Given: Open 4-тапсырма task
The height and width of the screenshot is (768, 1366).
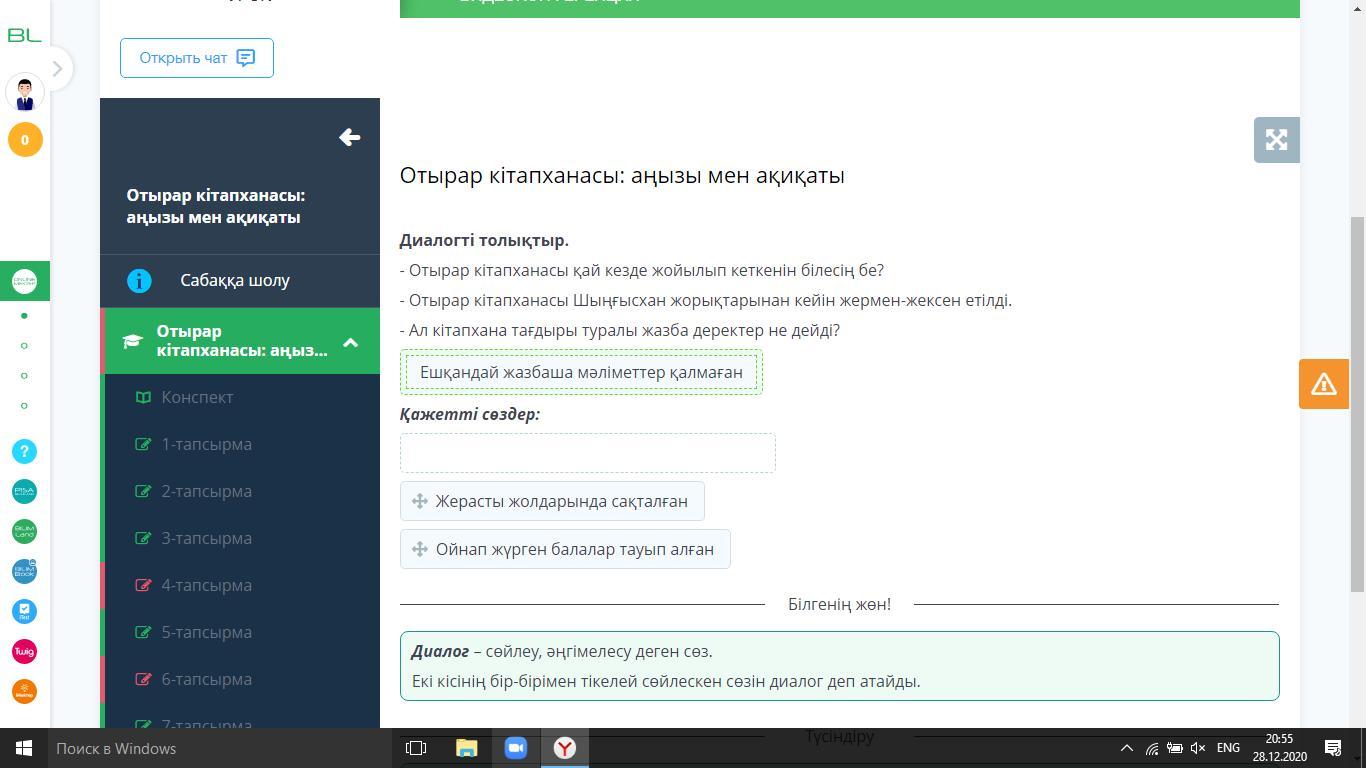Looking at the screenshot, I should point(207,585).
